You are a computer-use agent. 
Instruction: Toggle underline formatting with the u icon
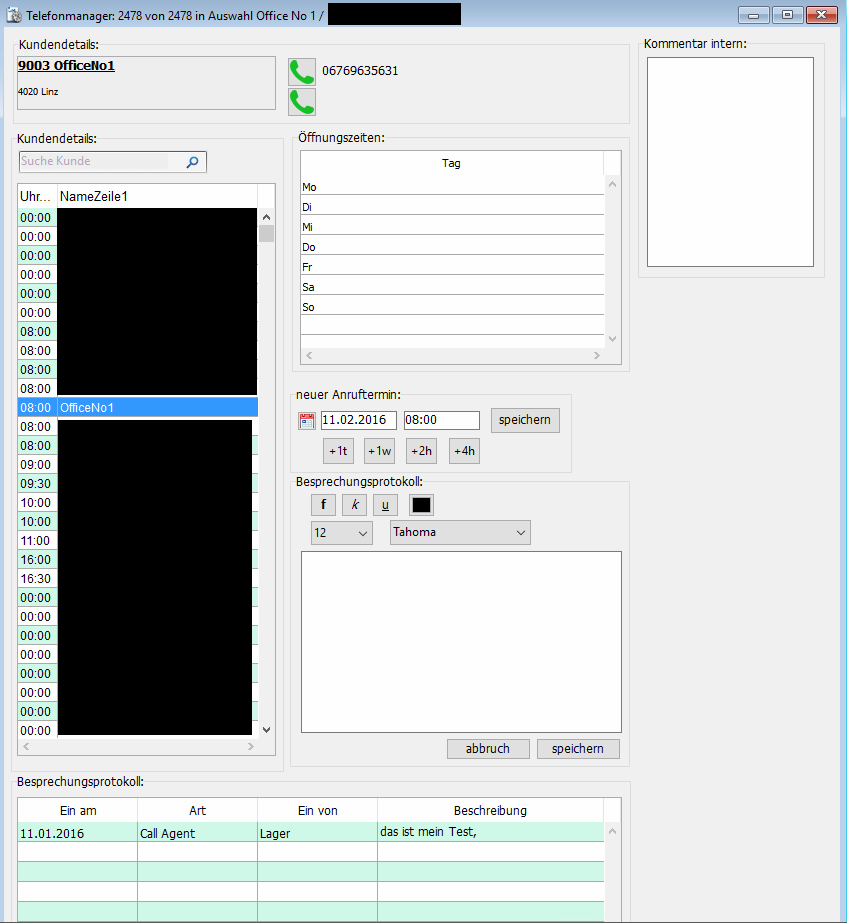pos(384,504)
